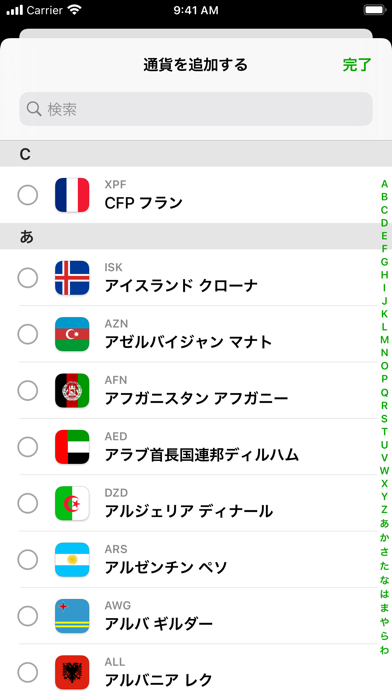Screen dimensions: 392x696
Task: Select the radio circle for アルバ ギルダー
Action: (28, 616)
